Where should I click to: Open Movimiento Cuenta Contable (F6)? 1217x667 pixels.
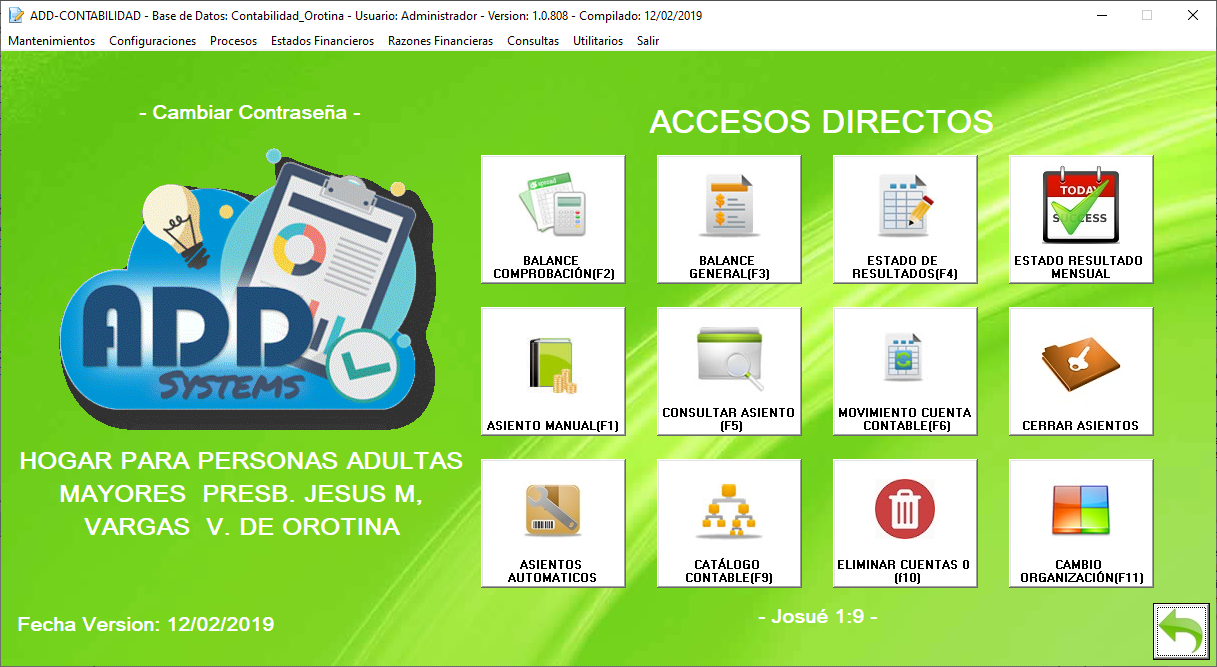point(905,371)
